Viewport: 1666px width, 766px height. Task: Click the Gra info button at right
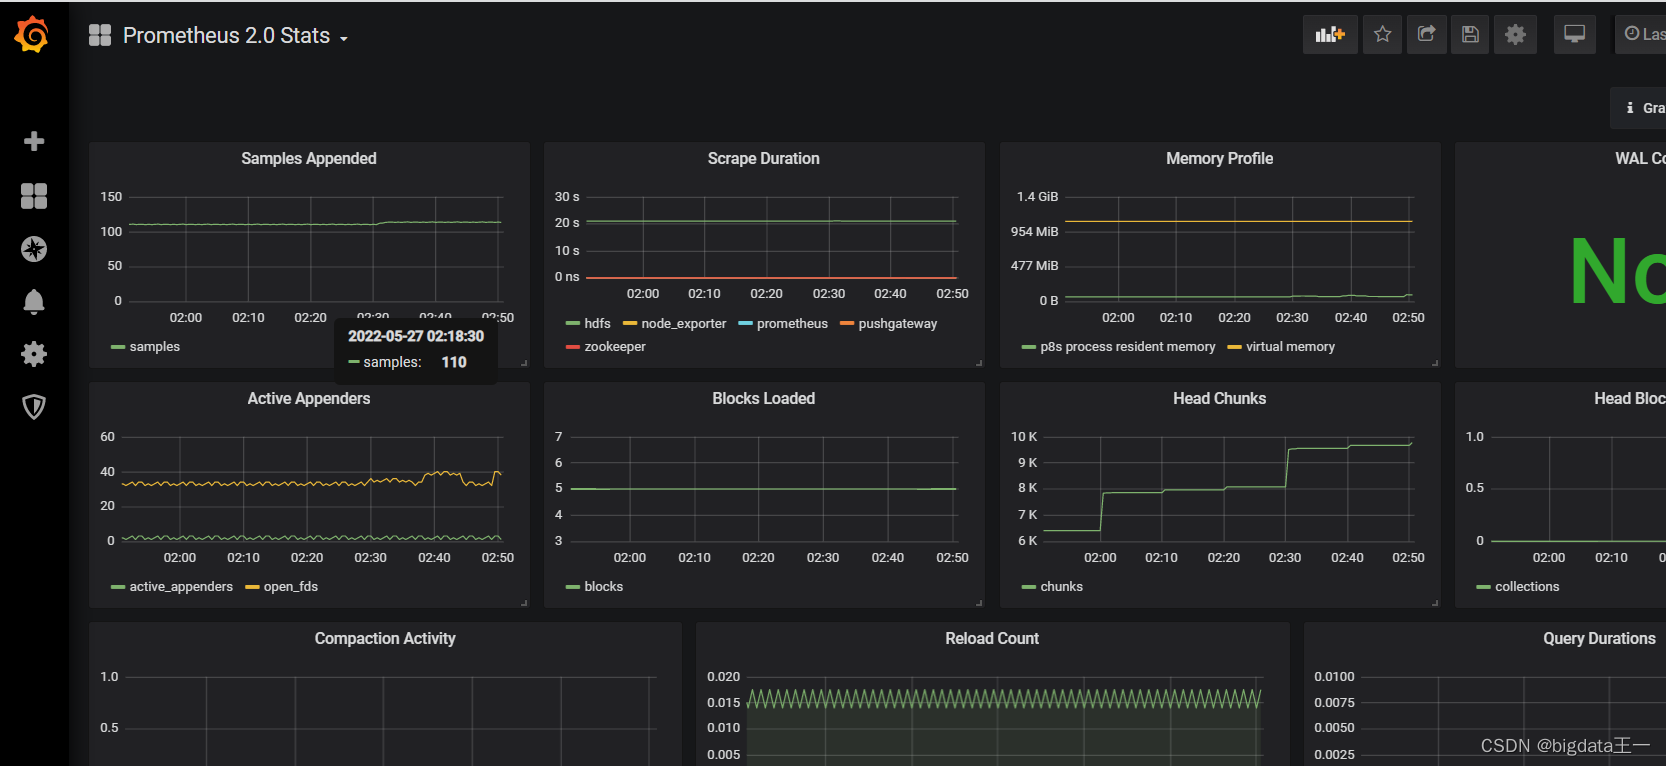pos(1640,108)
